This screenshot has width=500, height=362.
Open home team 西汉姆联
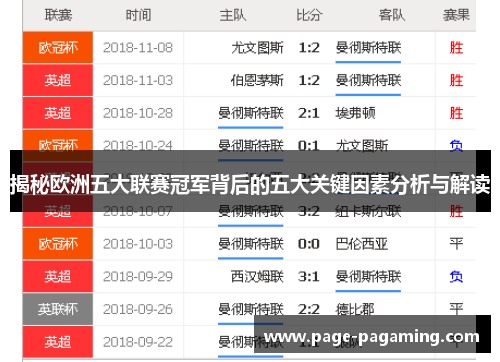(x=257, y=277)
